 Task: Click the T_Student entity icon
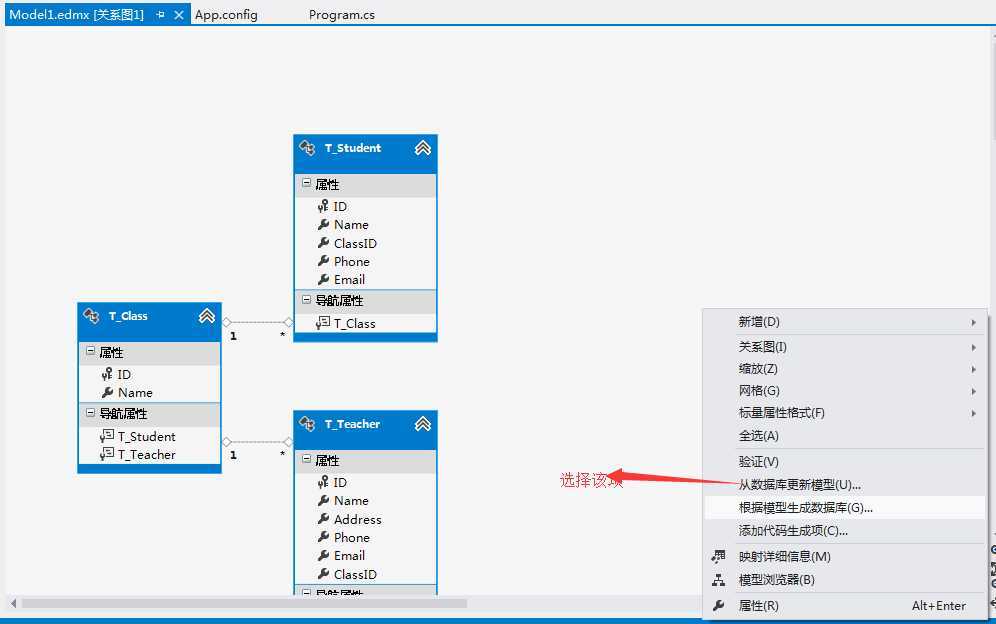[307, 148]
